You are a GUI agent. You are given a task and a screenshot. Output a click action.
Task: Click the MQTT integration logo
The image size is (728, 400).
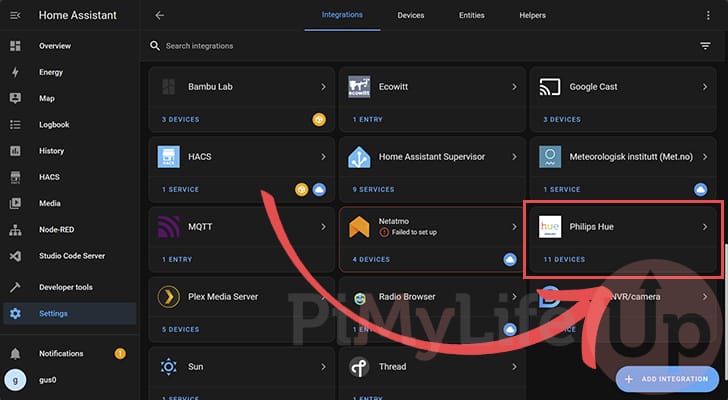(x=169, y=227)
